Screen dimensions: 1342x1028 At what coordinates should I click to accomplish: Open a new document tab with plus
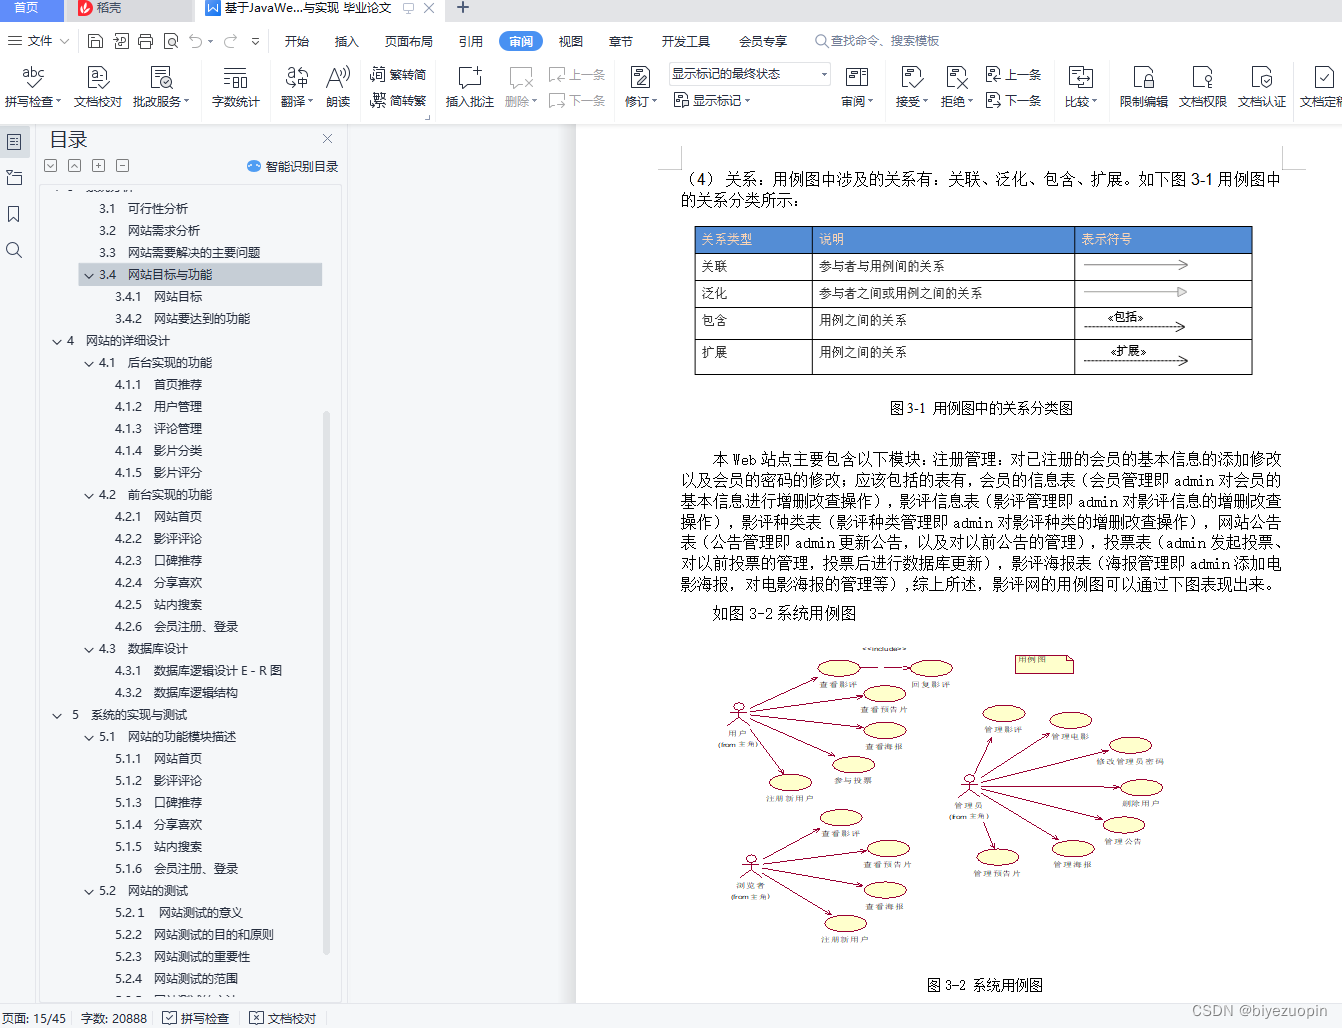click(462, 8)
